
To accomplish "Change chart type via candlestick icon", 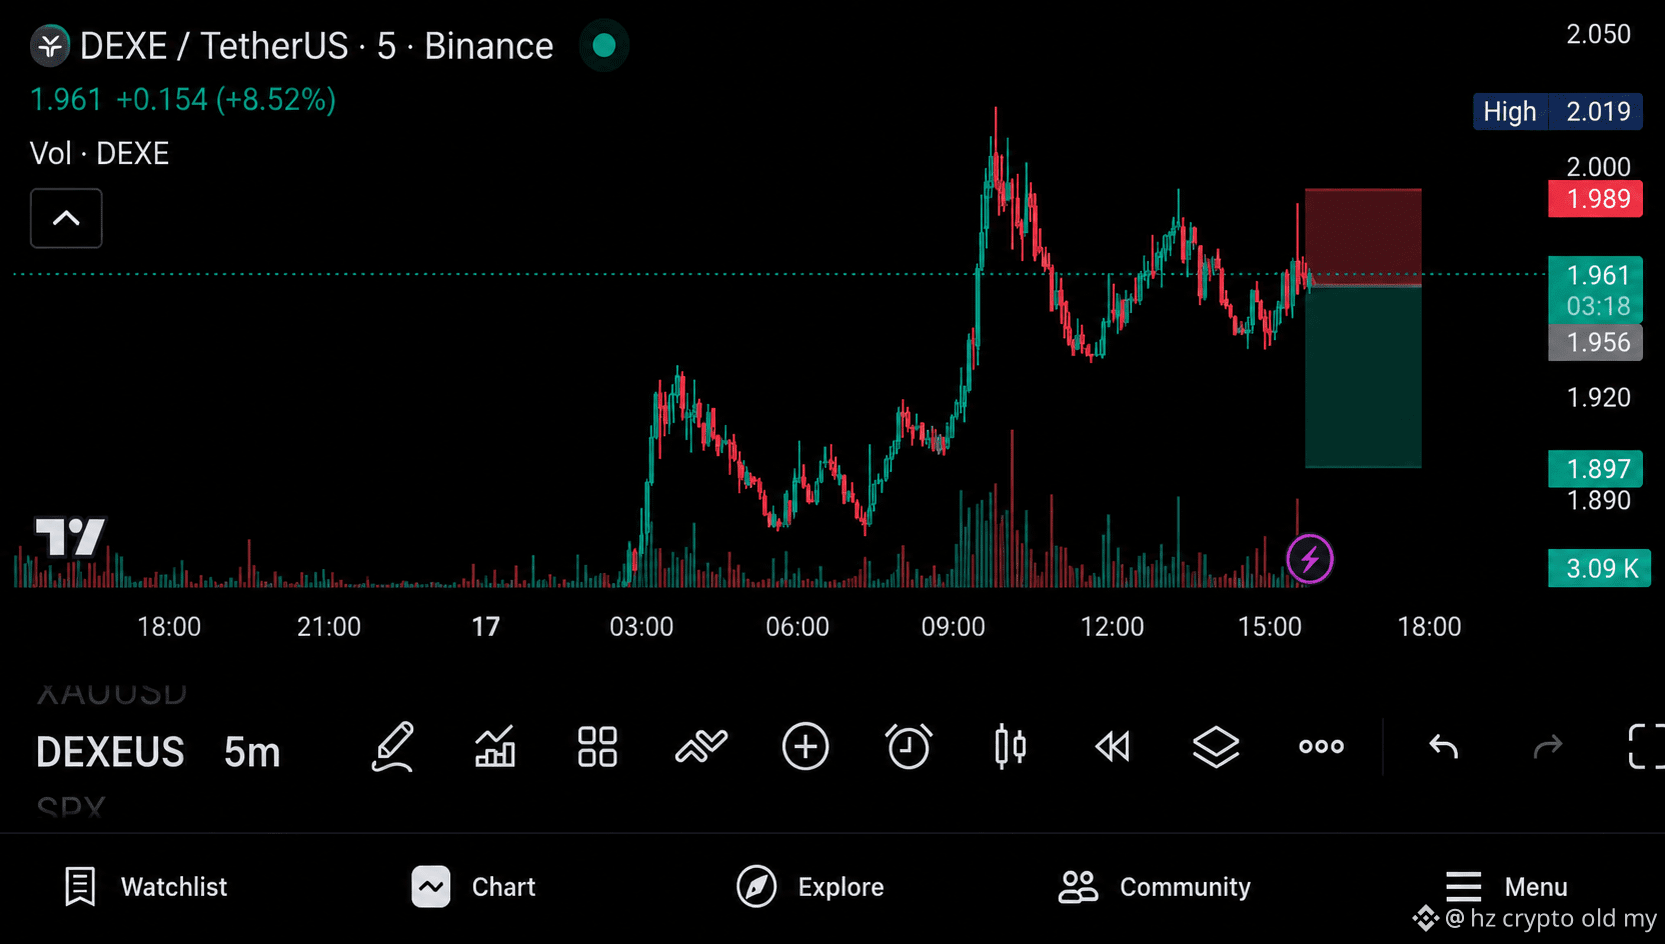I will pos(1010,747).
